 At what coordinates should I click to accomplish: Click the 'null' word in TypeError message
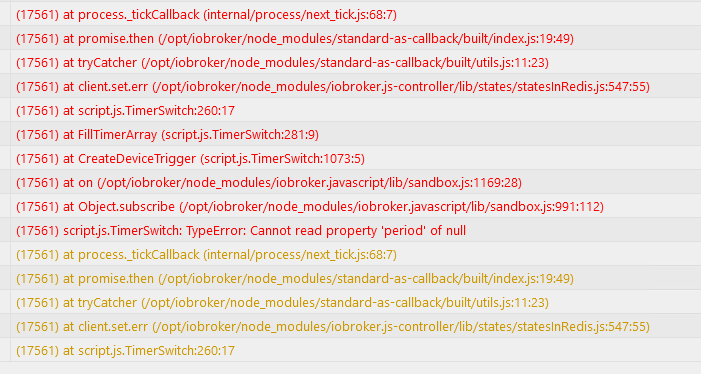point(456,231)
